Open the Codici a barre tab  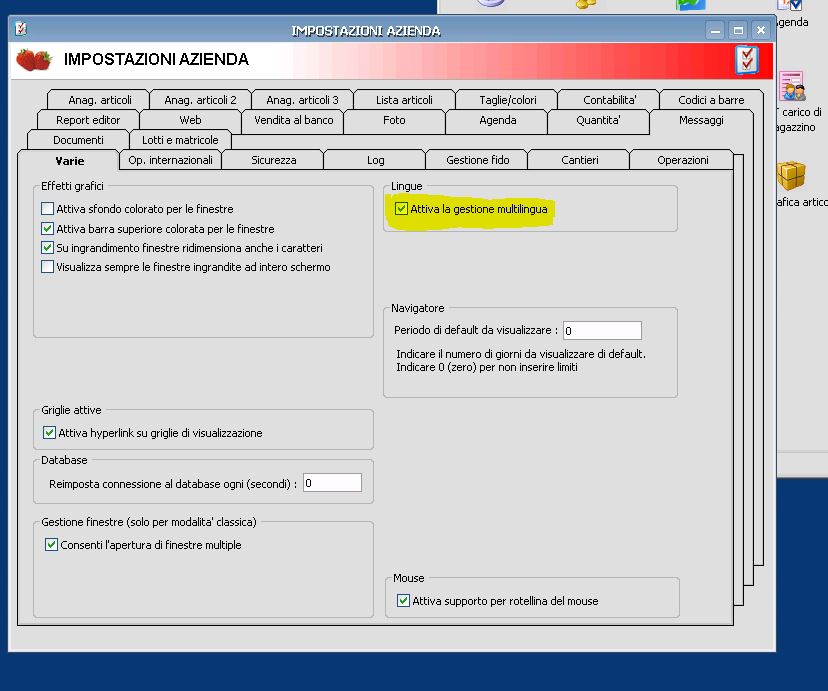[x=711, y=100]
